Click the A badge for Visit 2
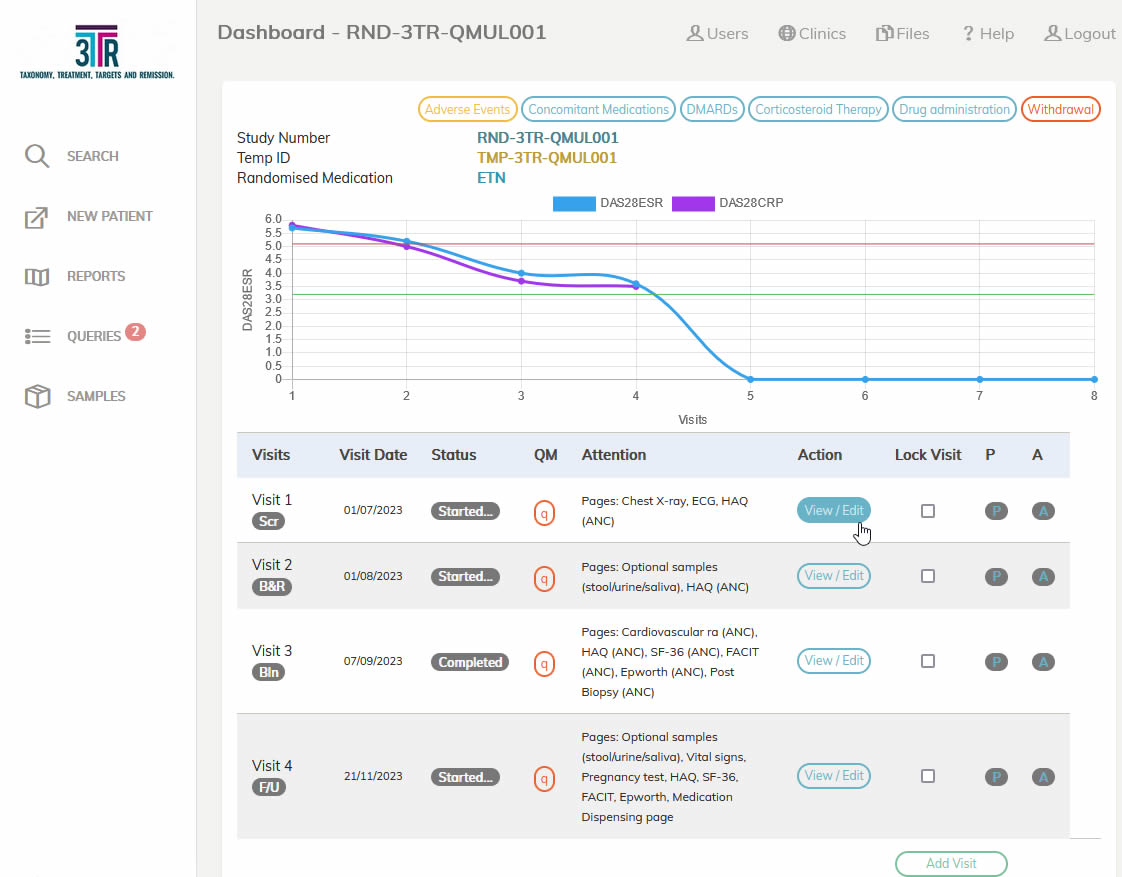 pyautogui.click(x=1043, y=577)
